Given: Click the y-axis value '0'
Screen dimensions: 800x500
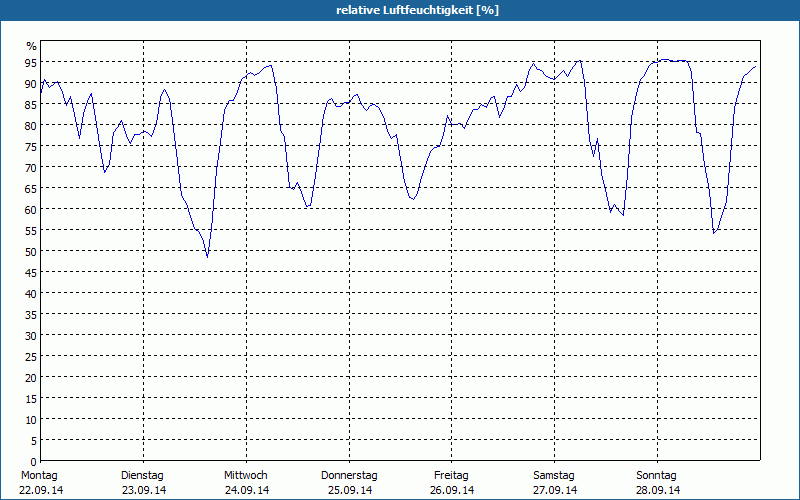Looking at the screenshot, I should pos(34,462).
